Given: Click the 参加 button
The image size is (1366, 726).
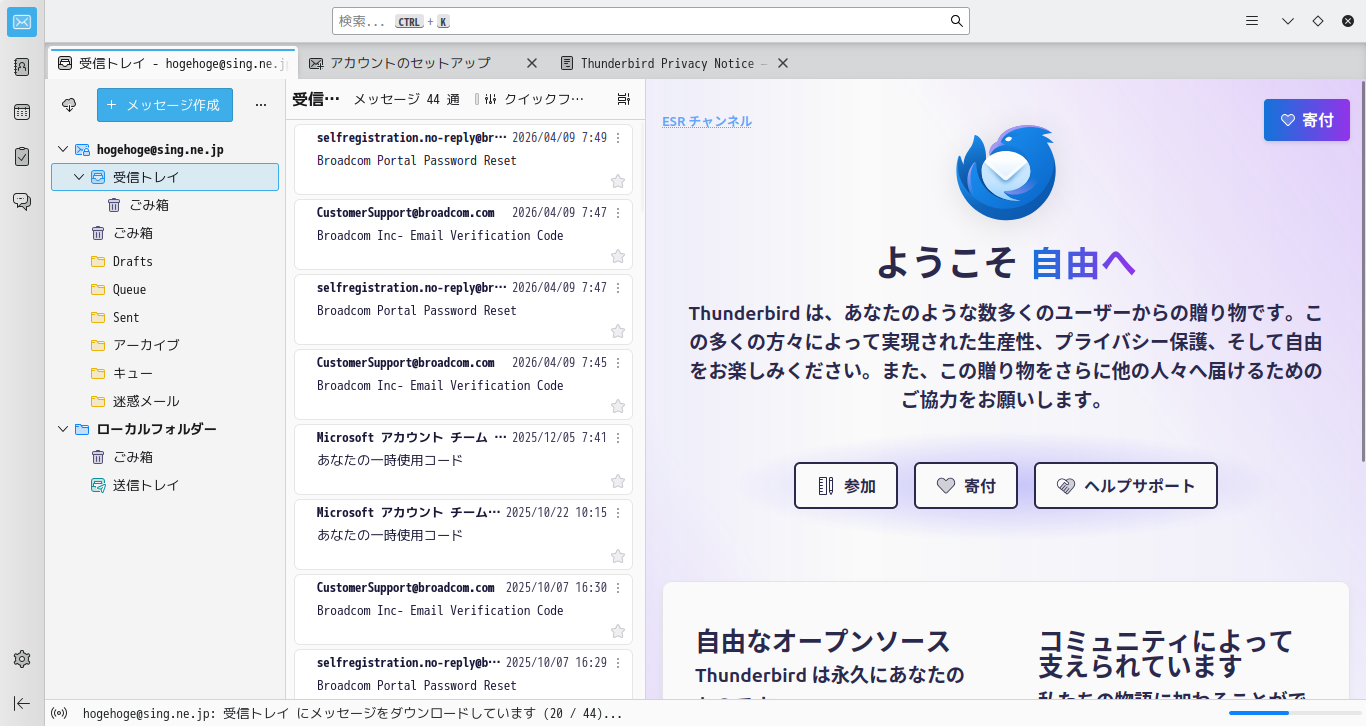Looking at the screenshot, I should coord(846,486).
